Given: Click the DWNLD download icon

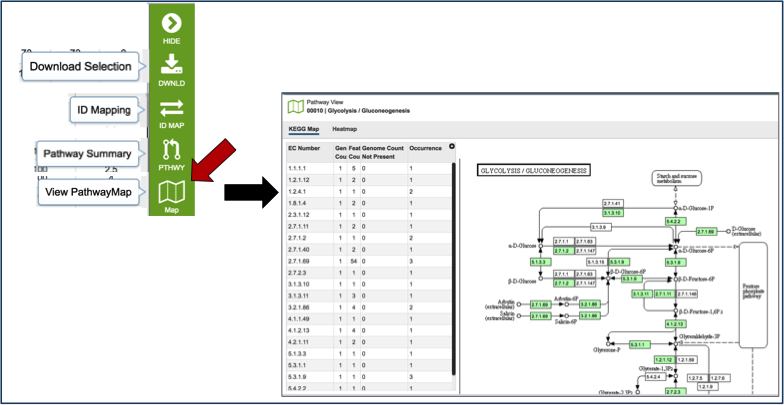Looking at the screenshot, I should (172, 64).
